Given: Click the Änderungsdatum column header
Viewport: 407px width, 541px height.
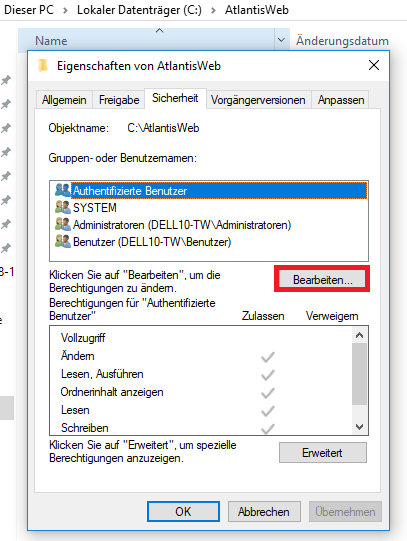Looking at the screenshot, I should [x=343, y=41].
